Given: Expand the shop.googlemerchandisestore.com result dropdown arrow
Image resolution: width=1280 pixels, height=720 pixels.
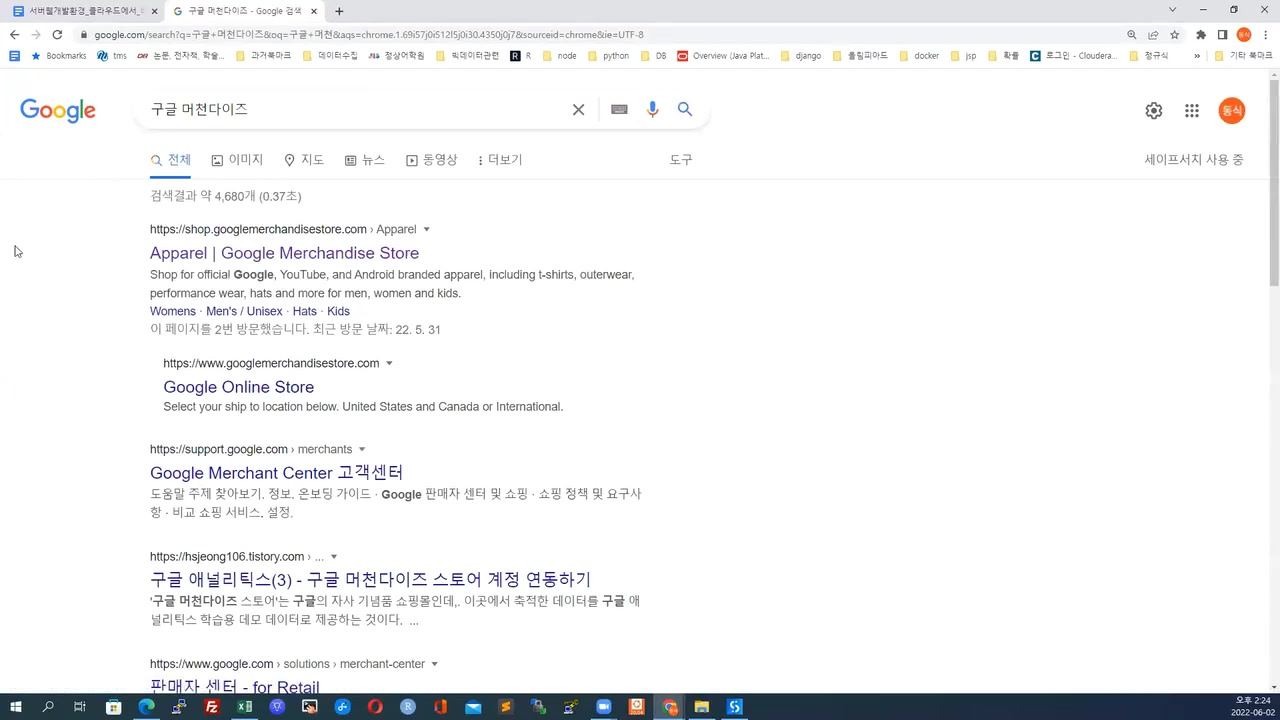Looking at the screenshot, I should (x=426, y=229).
